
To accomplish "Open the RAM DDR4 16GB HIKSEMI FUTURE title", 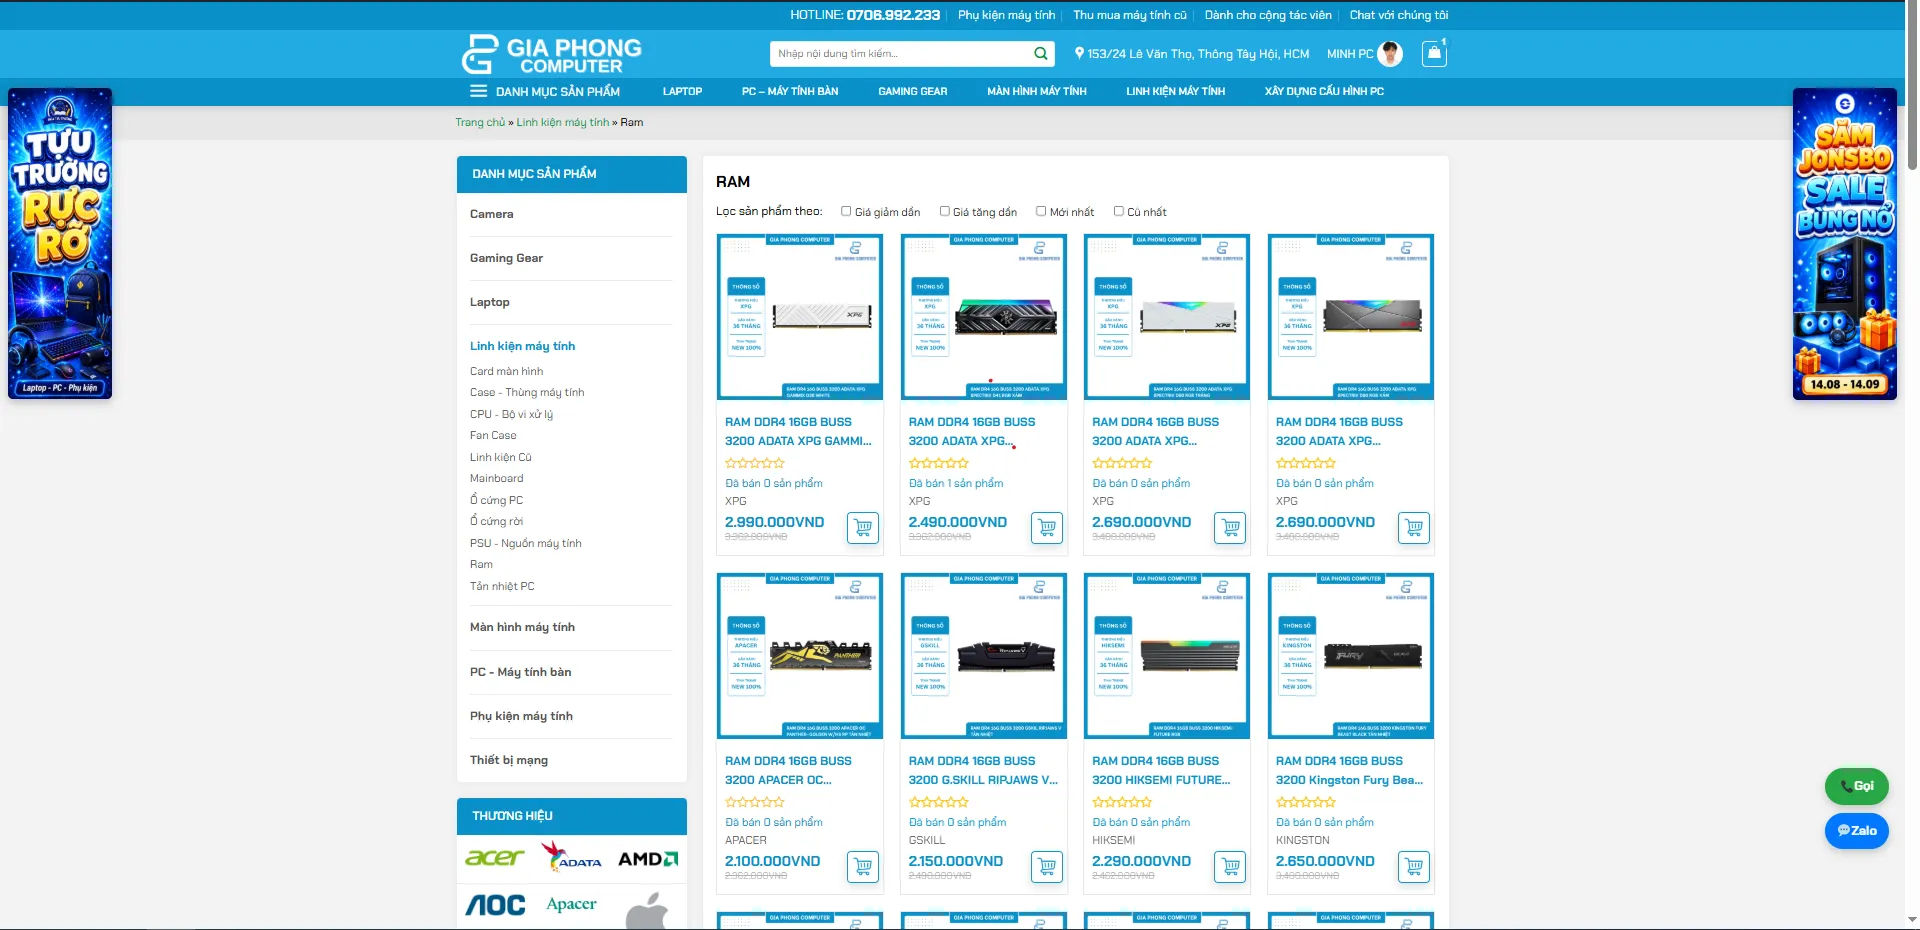I will pyautogui.click(x=1161, y=770).
